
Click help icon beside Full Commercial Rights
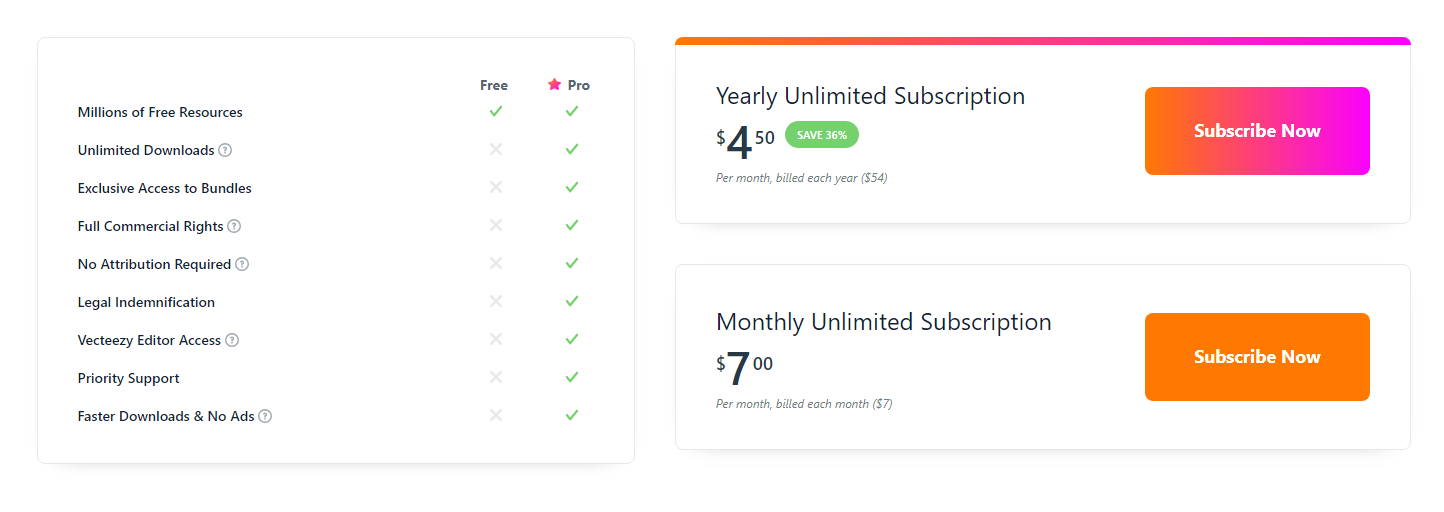234,226
